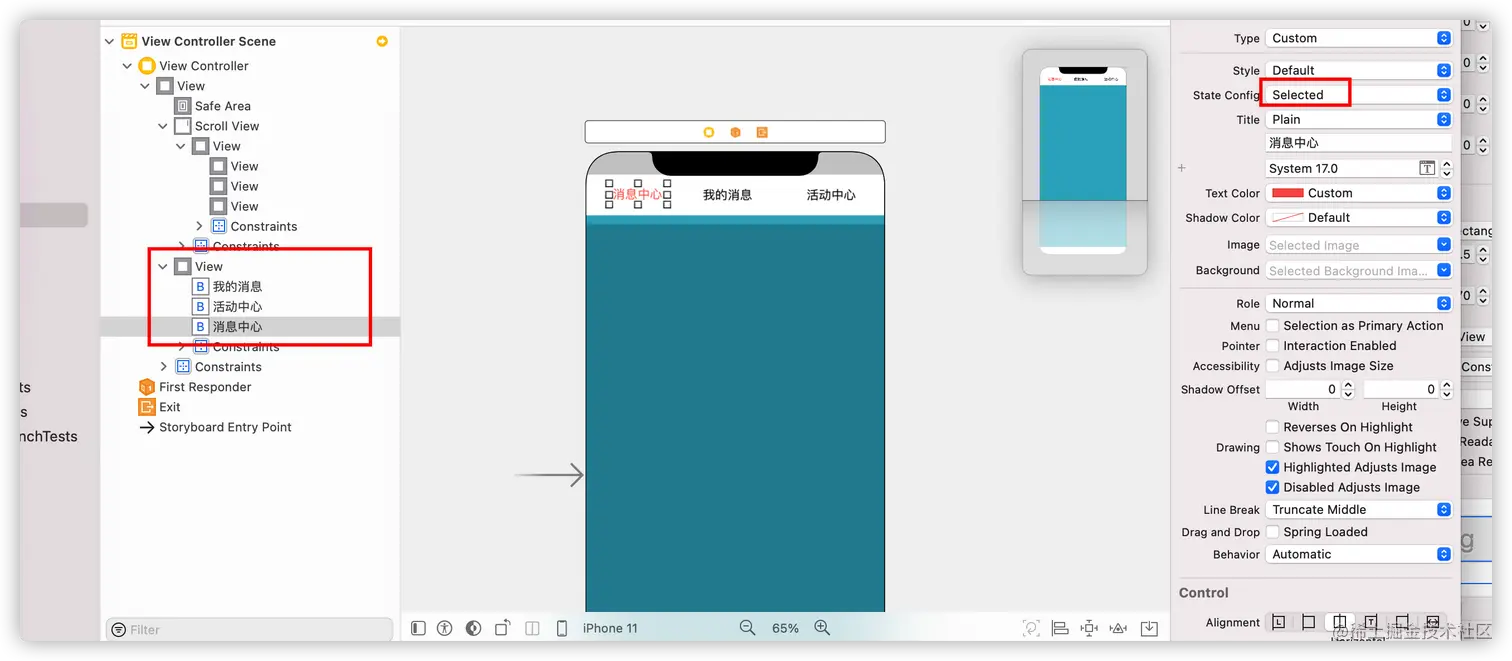Open the Role dropdown showing Normal

coord(1358,303)
